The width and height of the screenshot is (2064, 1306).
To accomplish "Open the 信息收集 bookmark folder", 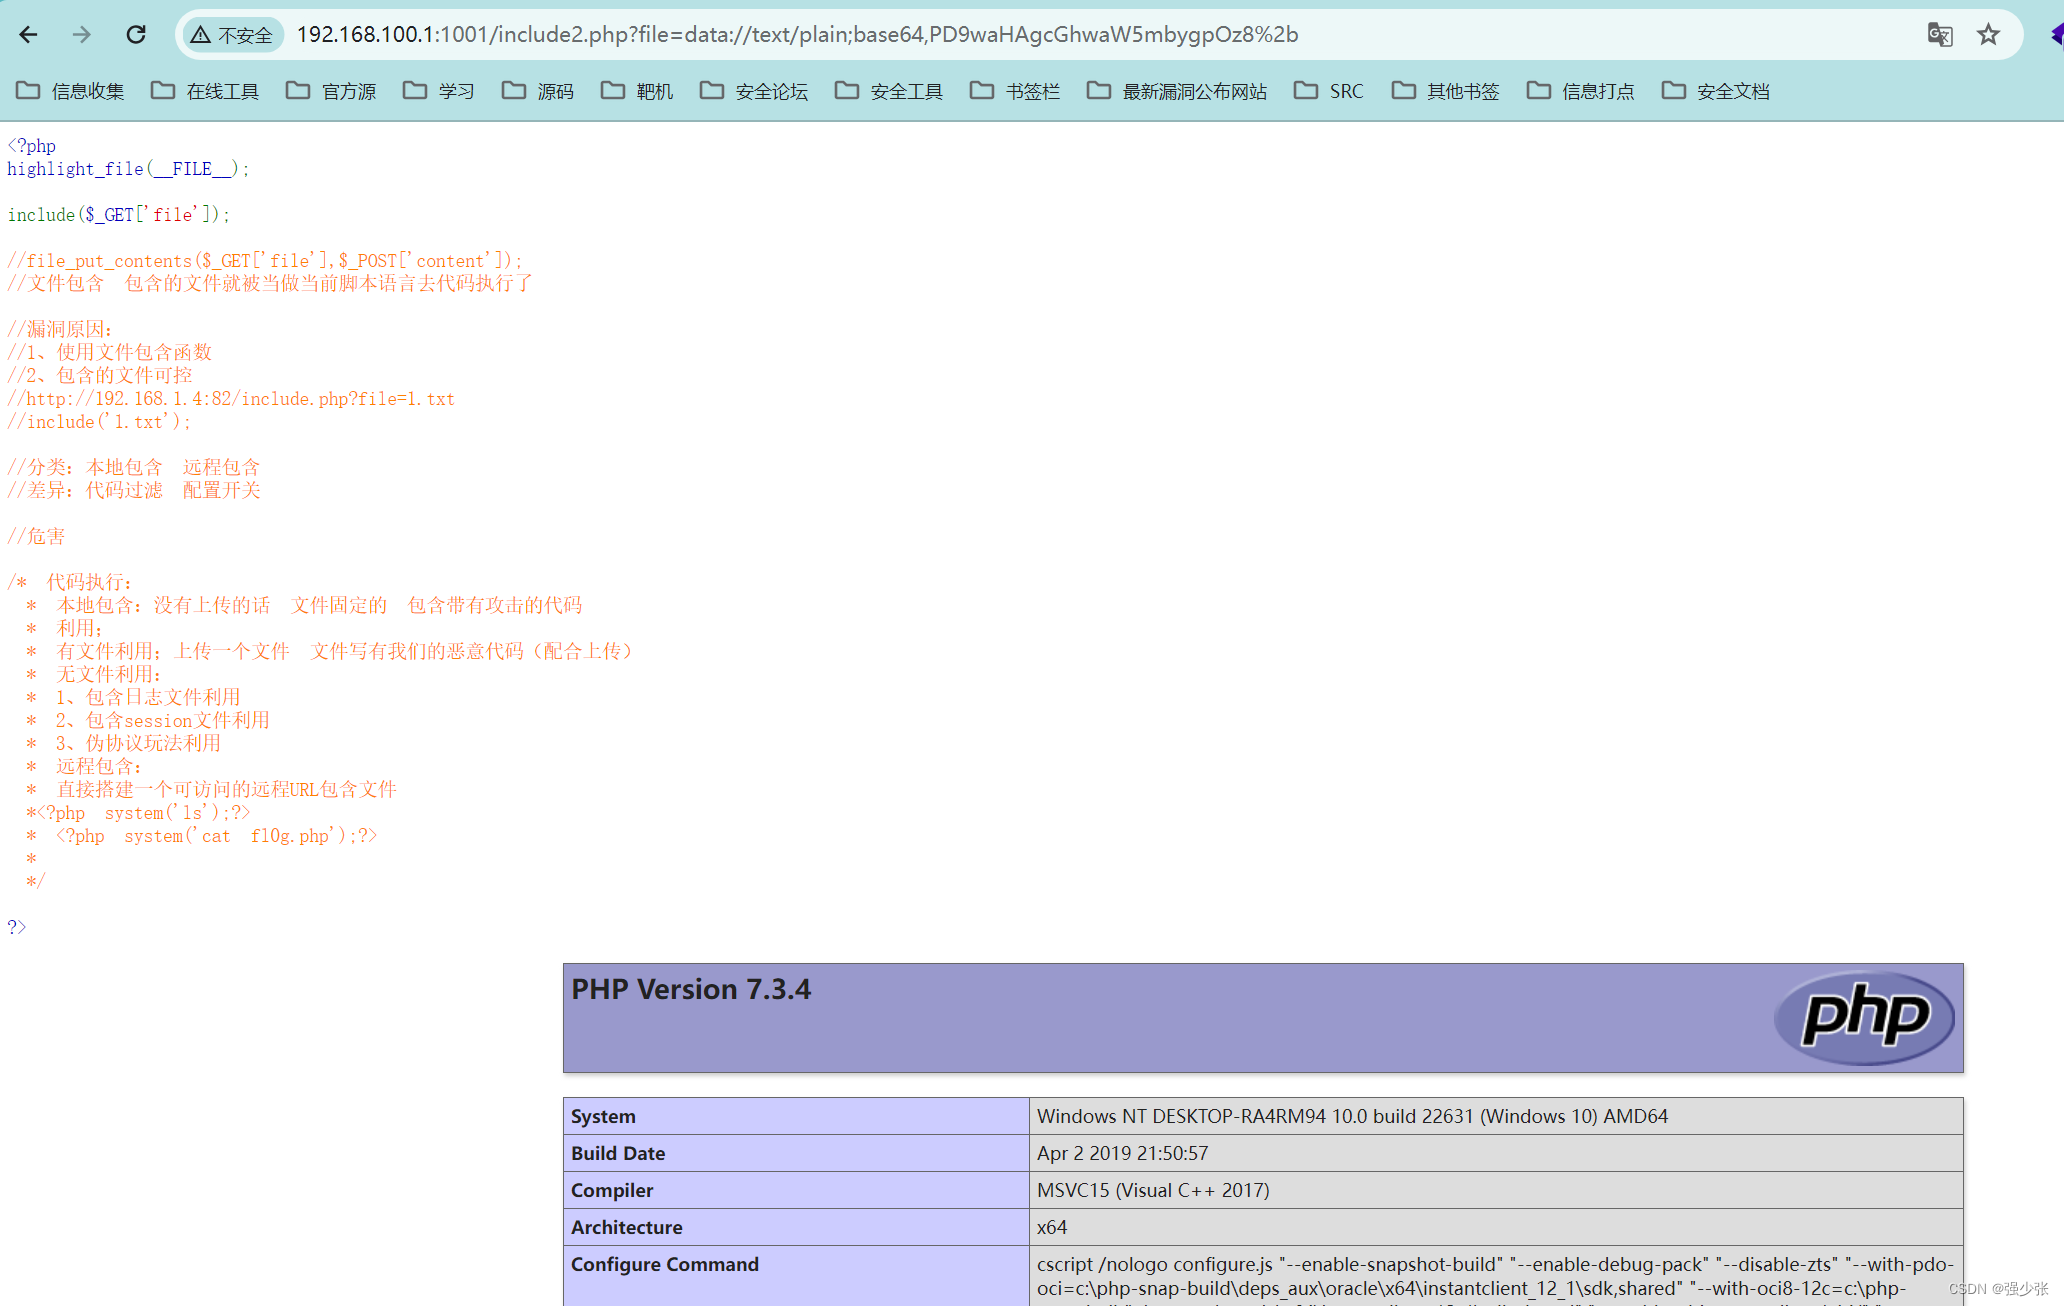I will (70, 91).
